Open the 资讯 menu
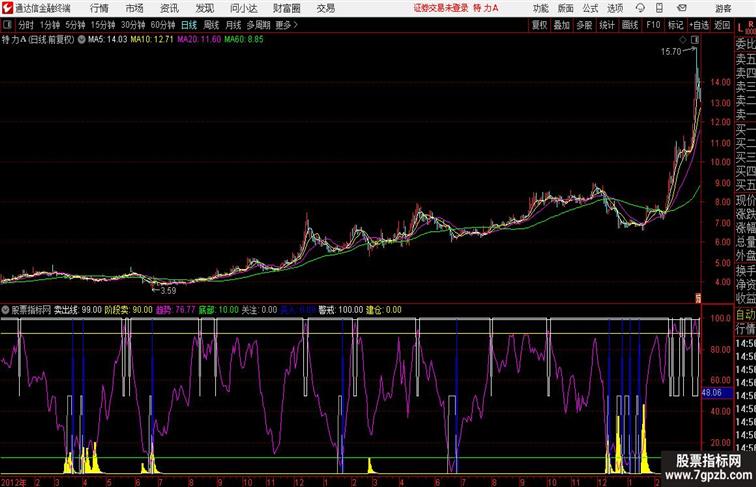The height and width of the screenshot is (487, 756). (169, 8)
